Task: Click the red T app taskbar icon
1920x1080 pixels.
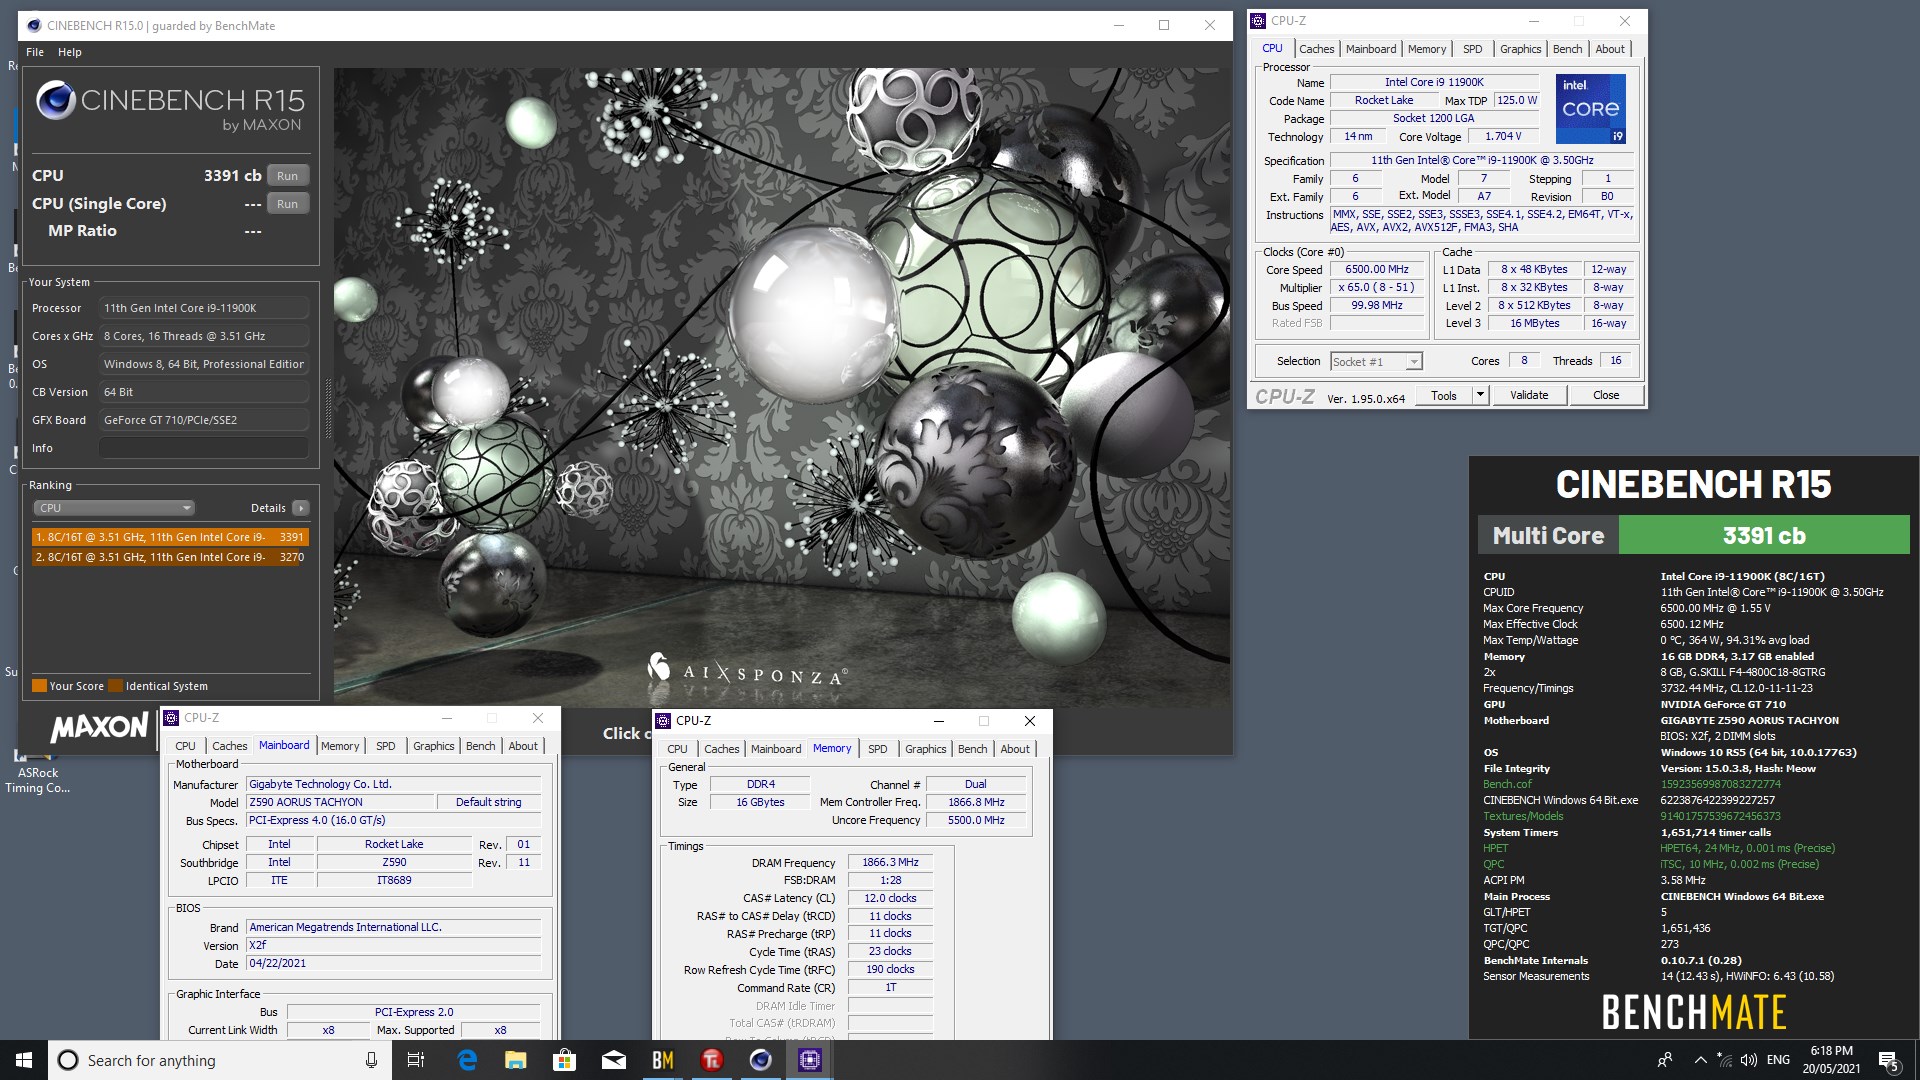Action: pos(712,1060)
